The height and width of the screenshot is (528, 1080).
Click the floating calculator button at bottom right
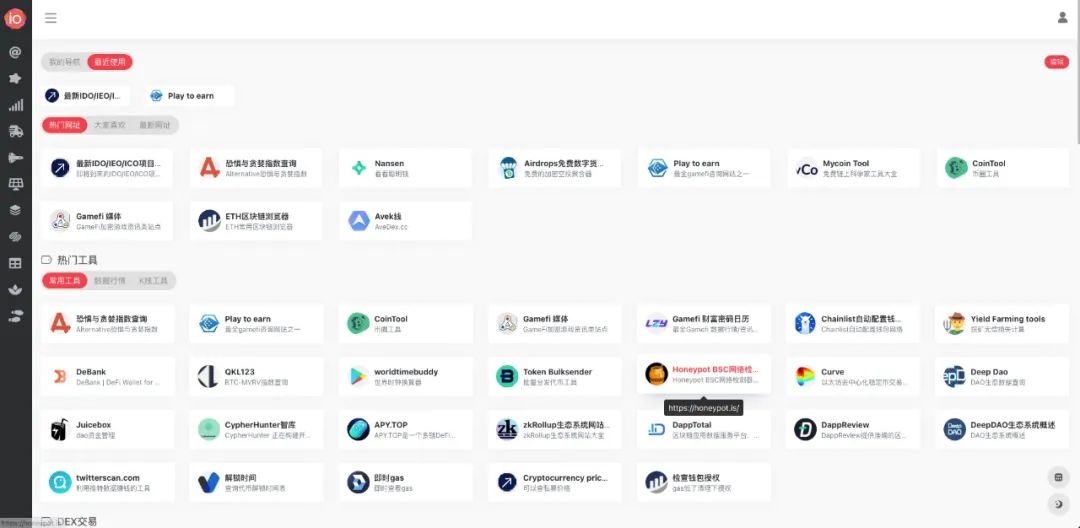coord(1059,476)
